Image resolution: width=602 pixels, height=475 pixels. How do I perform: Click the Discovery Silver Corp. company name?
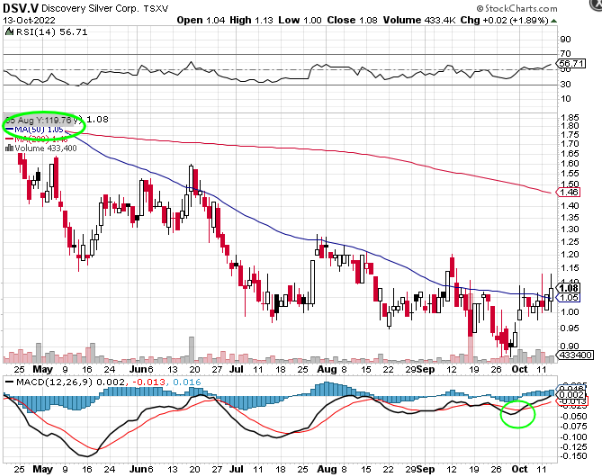91,8
